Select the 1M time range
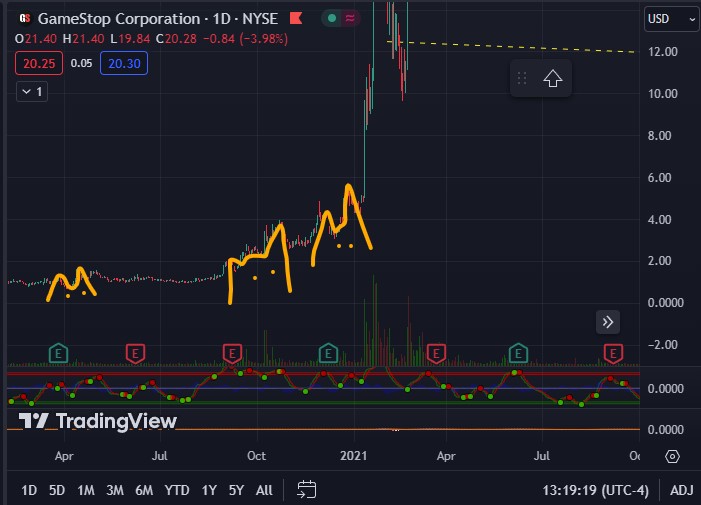Image resolution: width=701 pixels, height=505 pixels. pos(86,490)
